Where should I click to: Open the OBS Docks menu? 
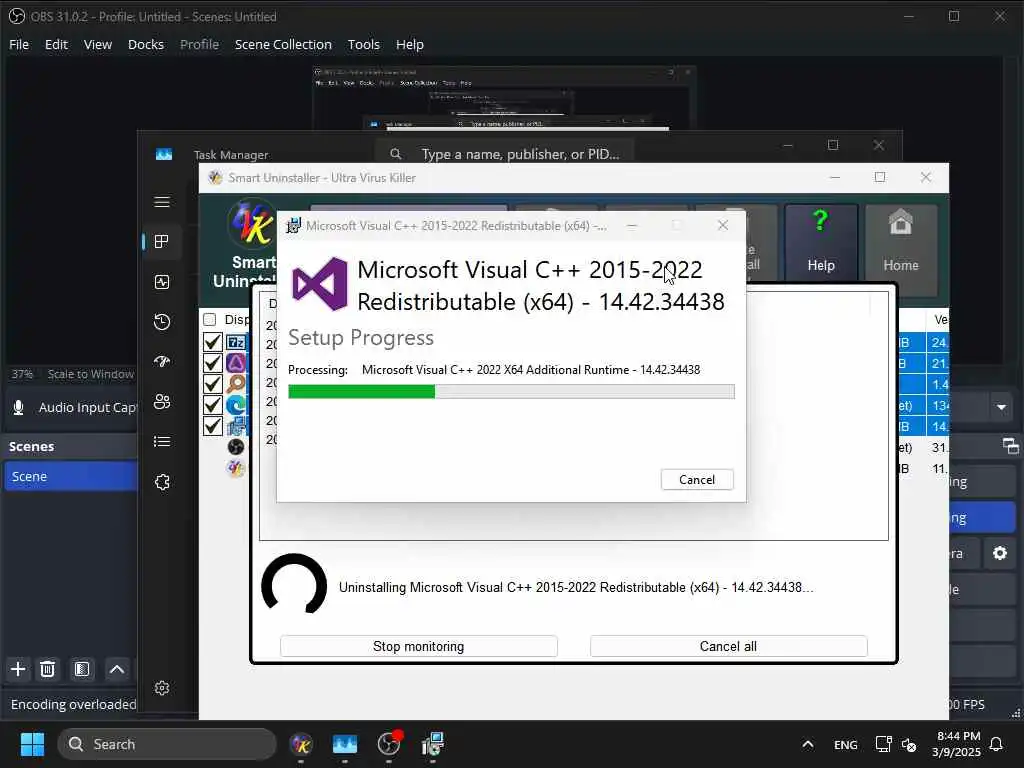point(146,44)
